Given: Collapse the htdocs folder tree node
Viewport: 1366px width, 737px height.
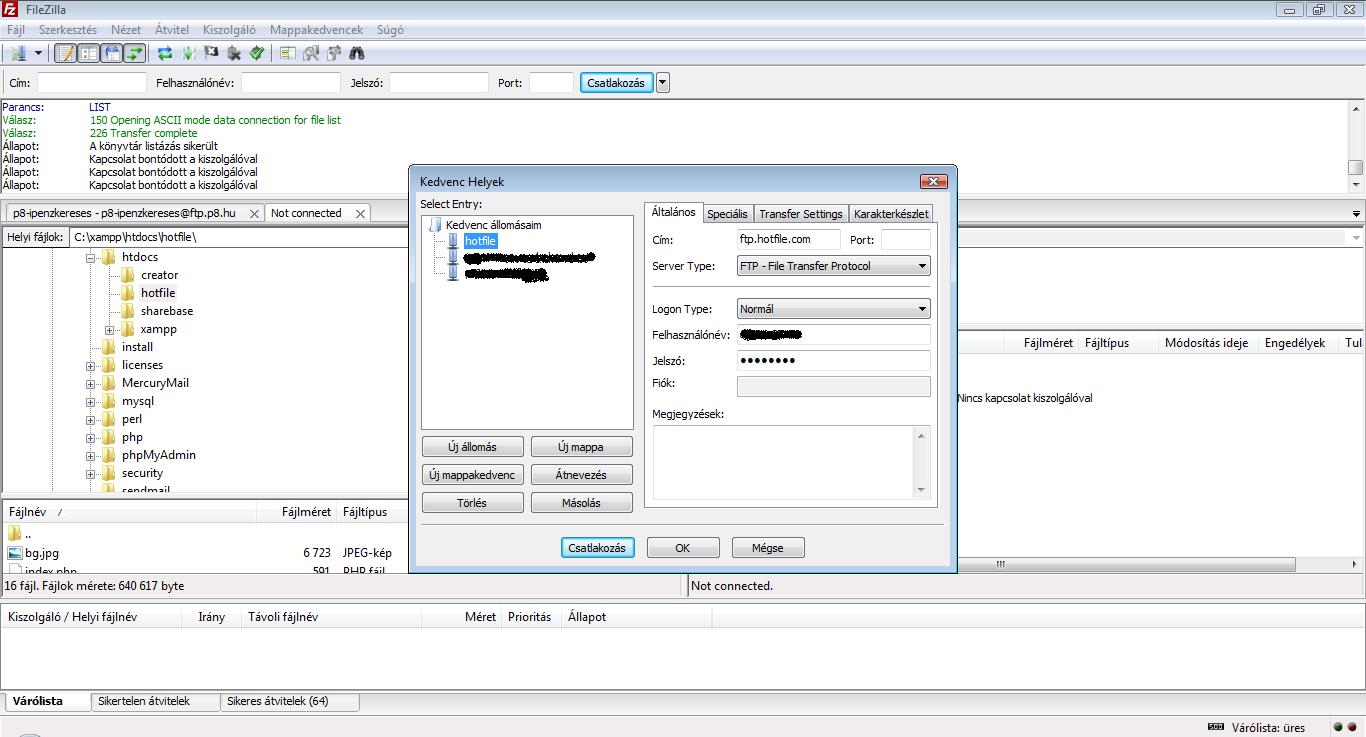Looking at the screenshot, I should [x=90, y=257].
